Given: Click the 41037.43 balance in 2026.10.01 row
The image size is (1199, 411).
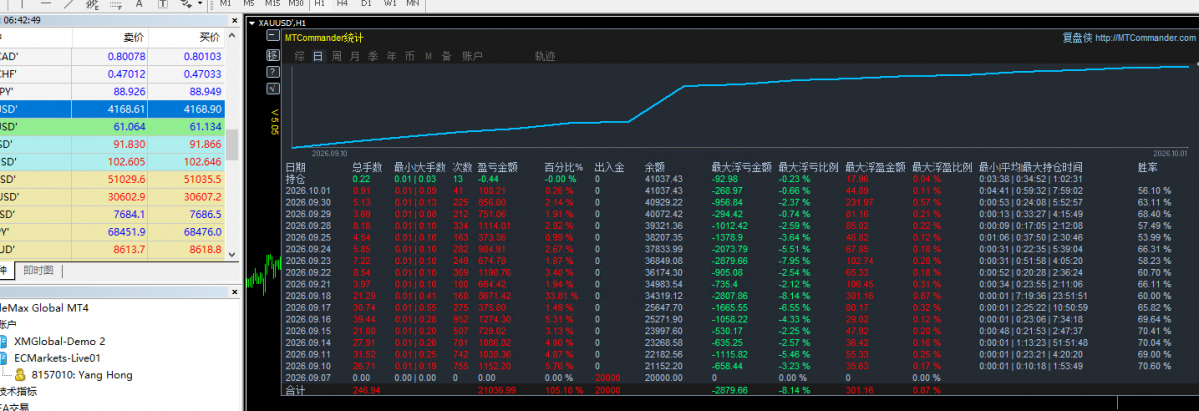Looking at the screenshot, I should [664, 190].
